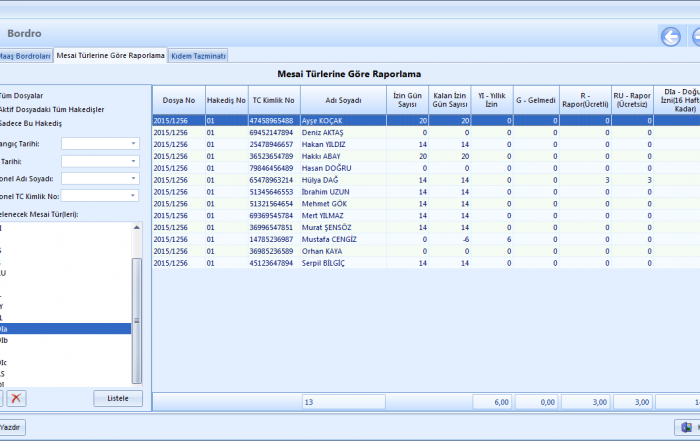Click the Yazdır print button
This screenshot has height=441, width=700.
click(12, 427)
